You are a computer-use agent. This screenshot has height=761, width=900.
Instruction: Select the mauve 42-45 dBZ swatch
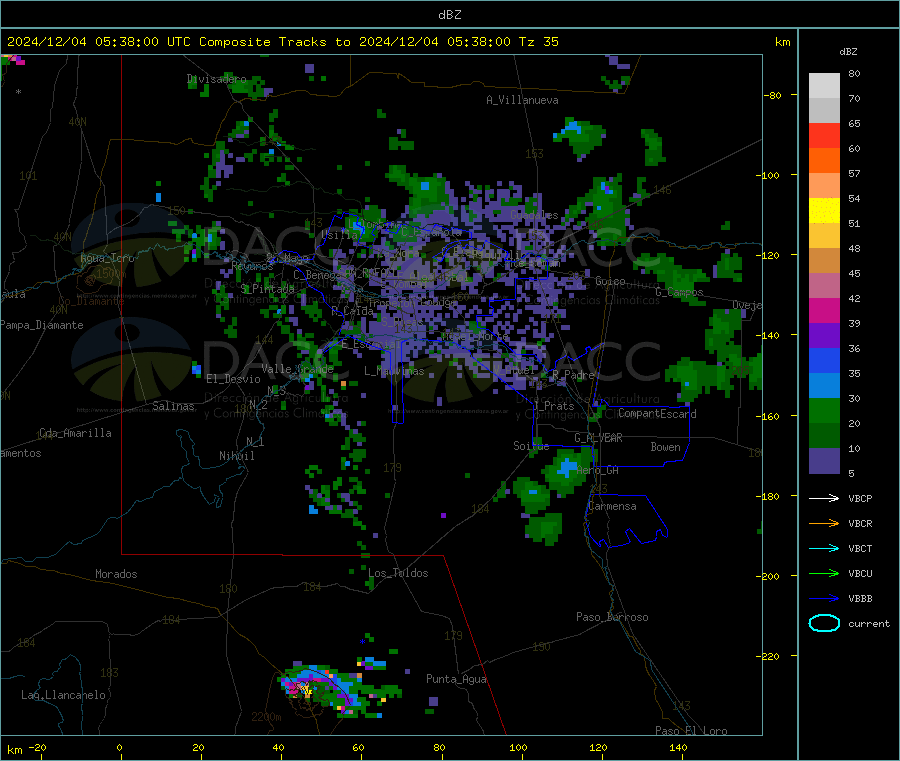824,285
